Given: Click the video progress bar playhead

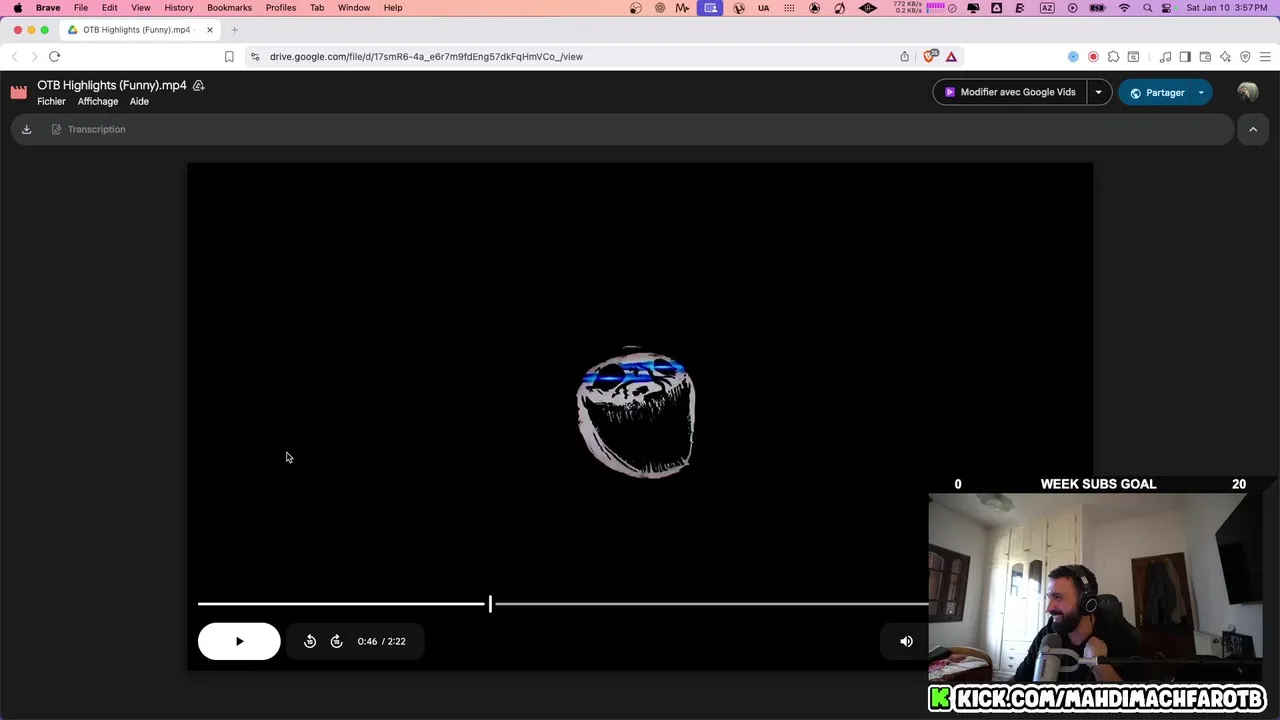Looking at the screenshot, I should pos(490,603).
